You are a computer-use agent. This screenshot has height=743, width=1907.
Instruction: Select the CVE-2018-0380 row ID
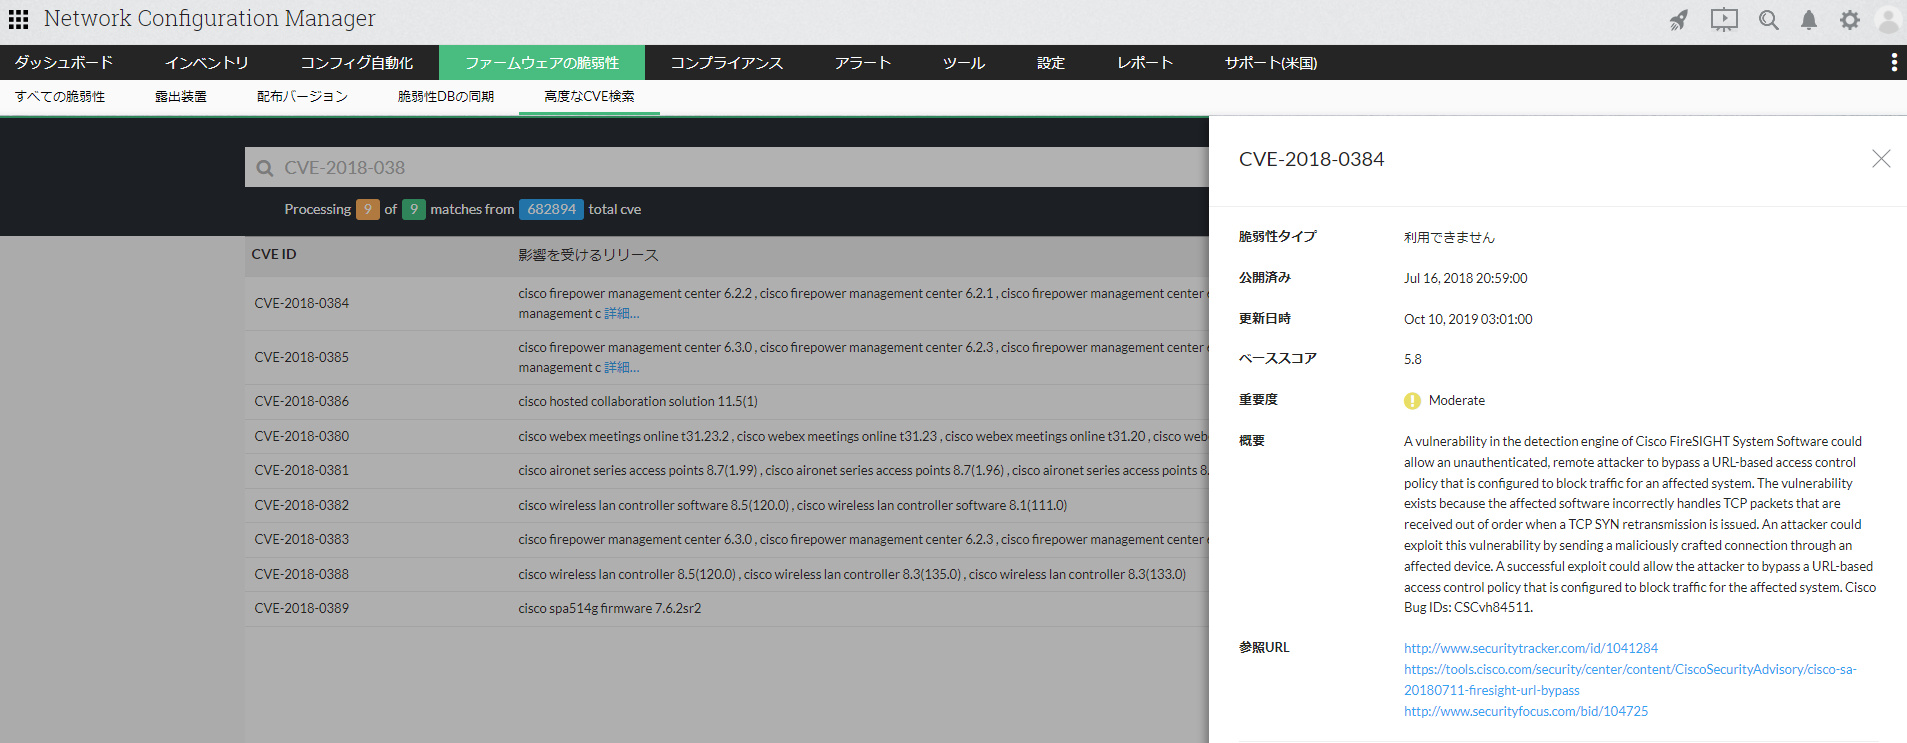point(302,437)
